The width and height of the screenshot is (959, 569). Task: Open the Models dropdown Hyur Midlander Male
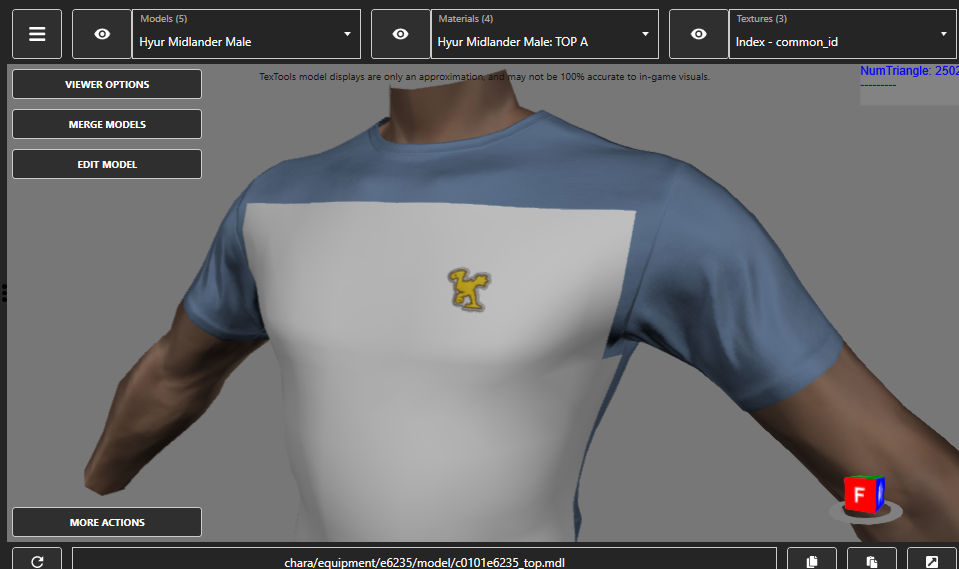tap(246, 34)
